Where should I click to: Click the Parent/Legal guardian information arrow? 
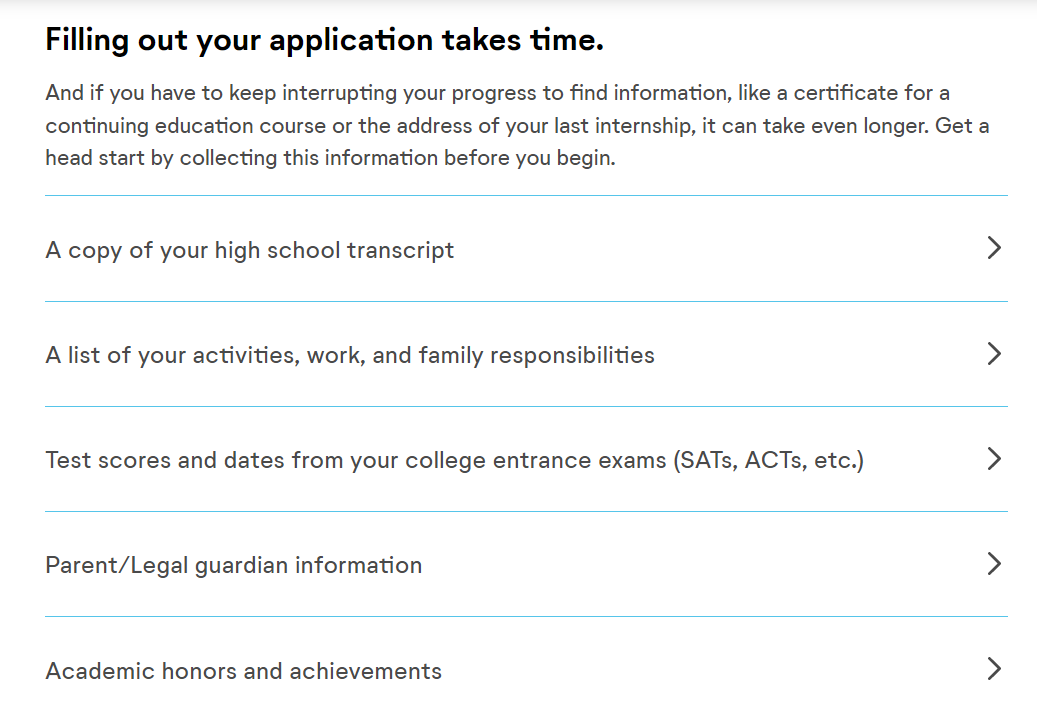click(x=993, y=564)
